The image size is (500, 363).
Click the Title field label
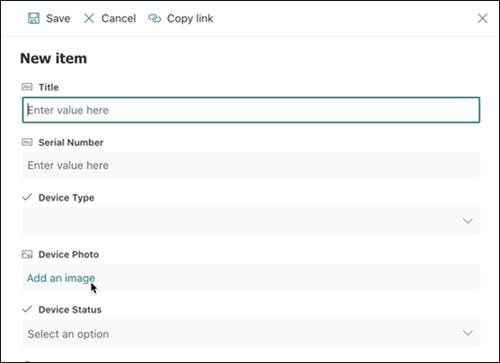(49, 87)
